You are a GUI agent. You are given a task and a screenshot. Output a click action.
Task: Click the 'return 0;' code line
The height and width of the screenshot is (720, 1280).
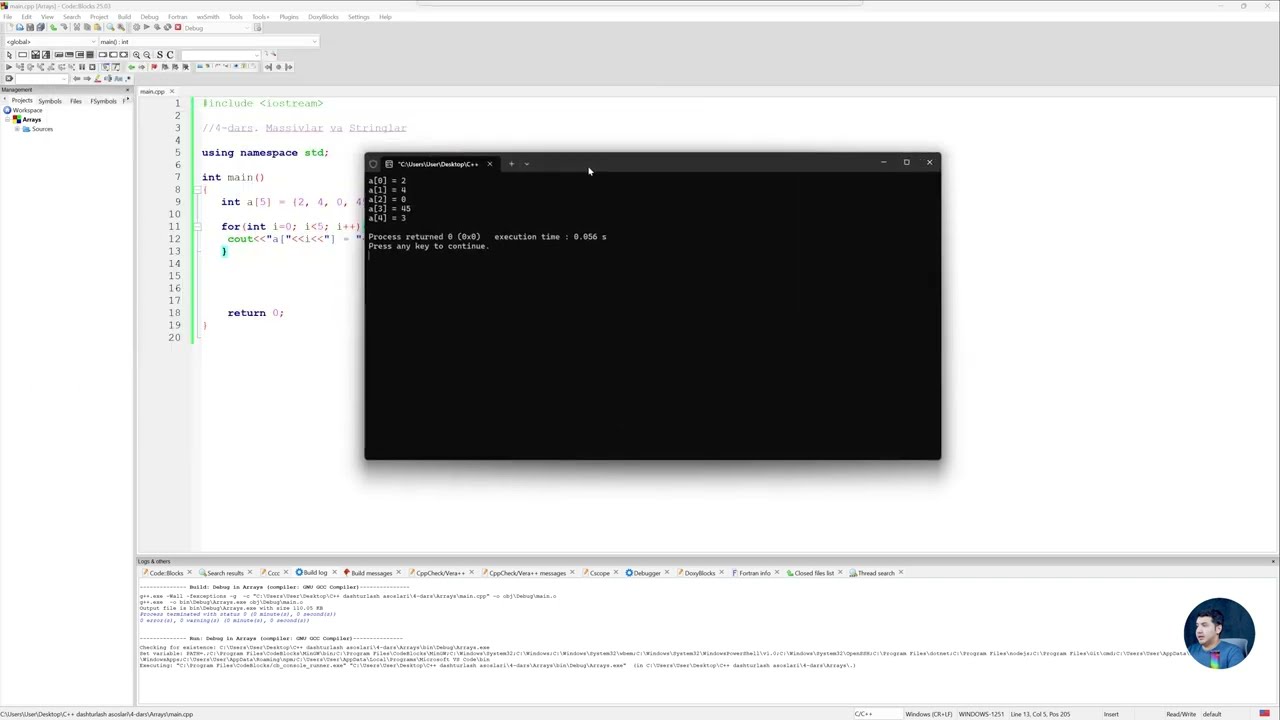(x=256, y=313)
